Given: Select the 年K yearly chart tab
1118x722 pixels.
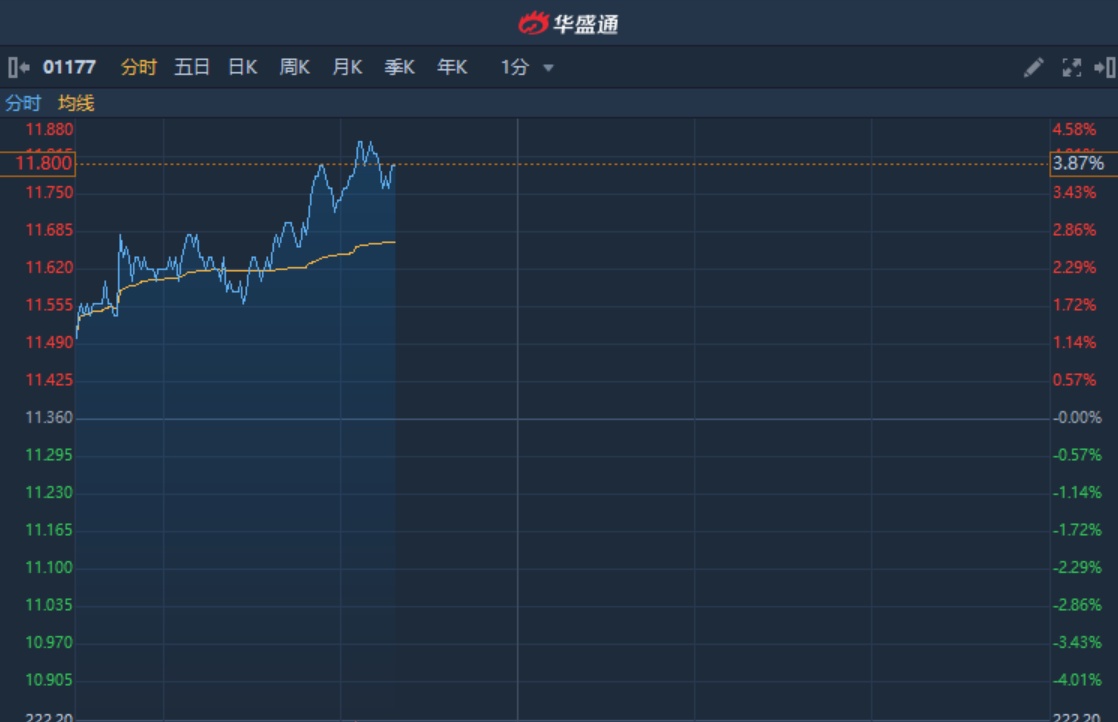Looking at the screenshot, I should click(452, 67).
